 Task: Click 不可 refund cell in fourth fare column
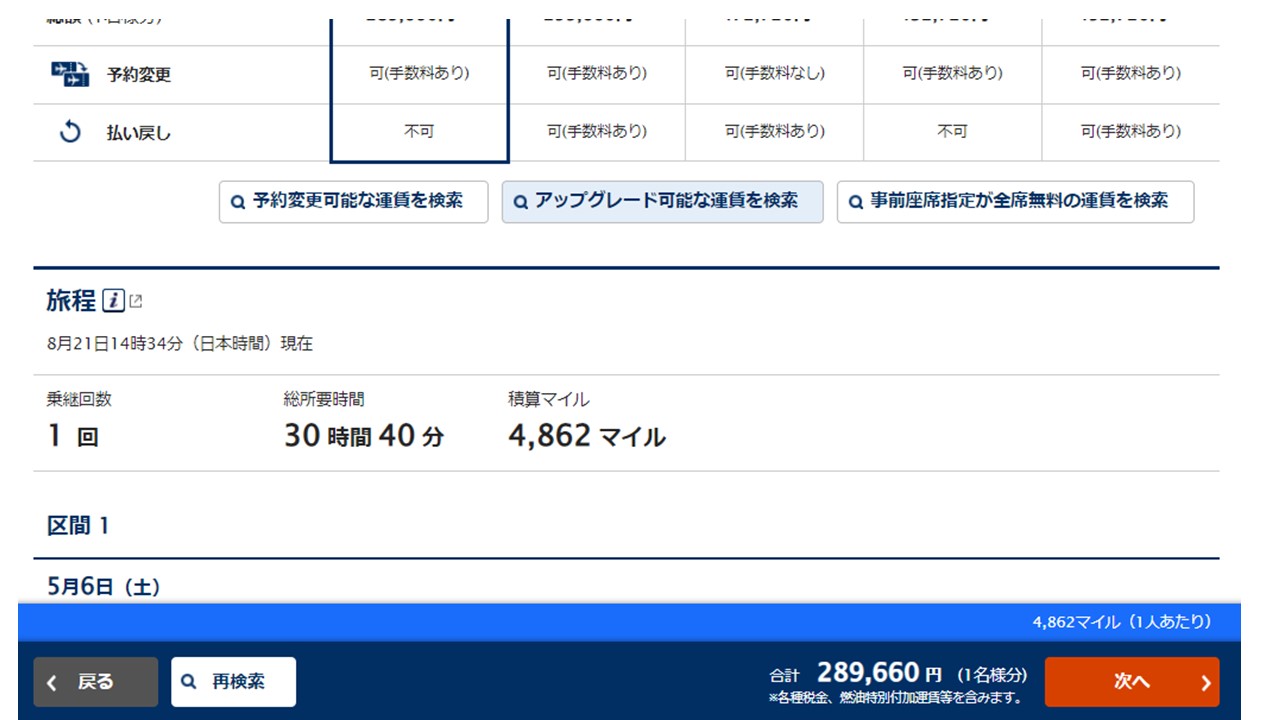(x=953, y=131)
